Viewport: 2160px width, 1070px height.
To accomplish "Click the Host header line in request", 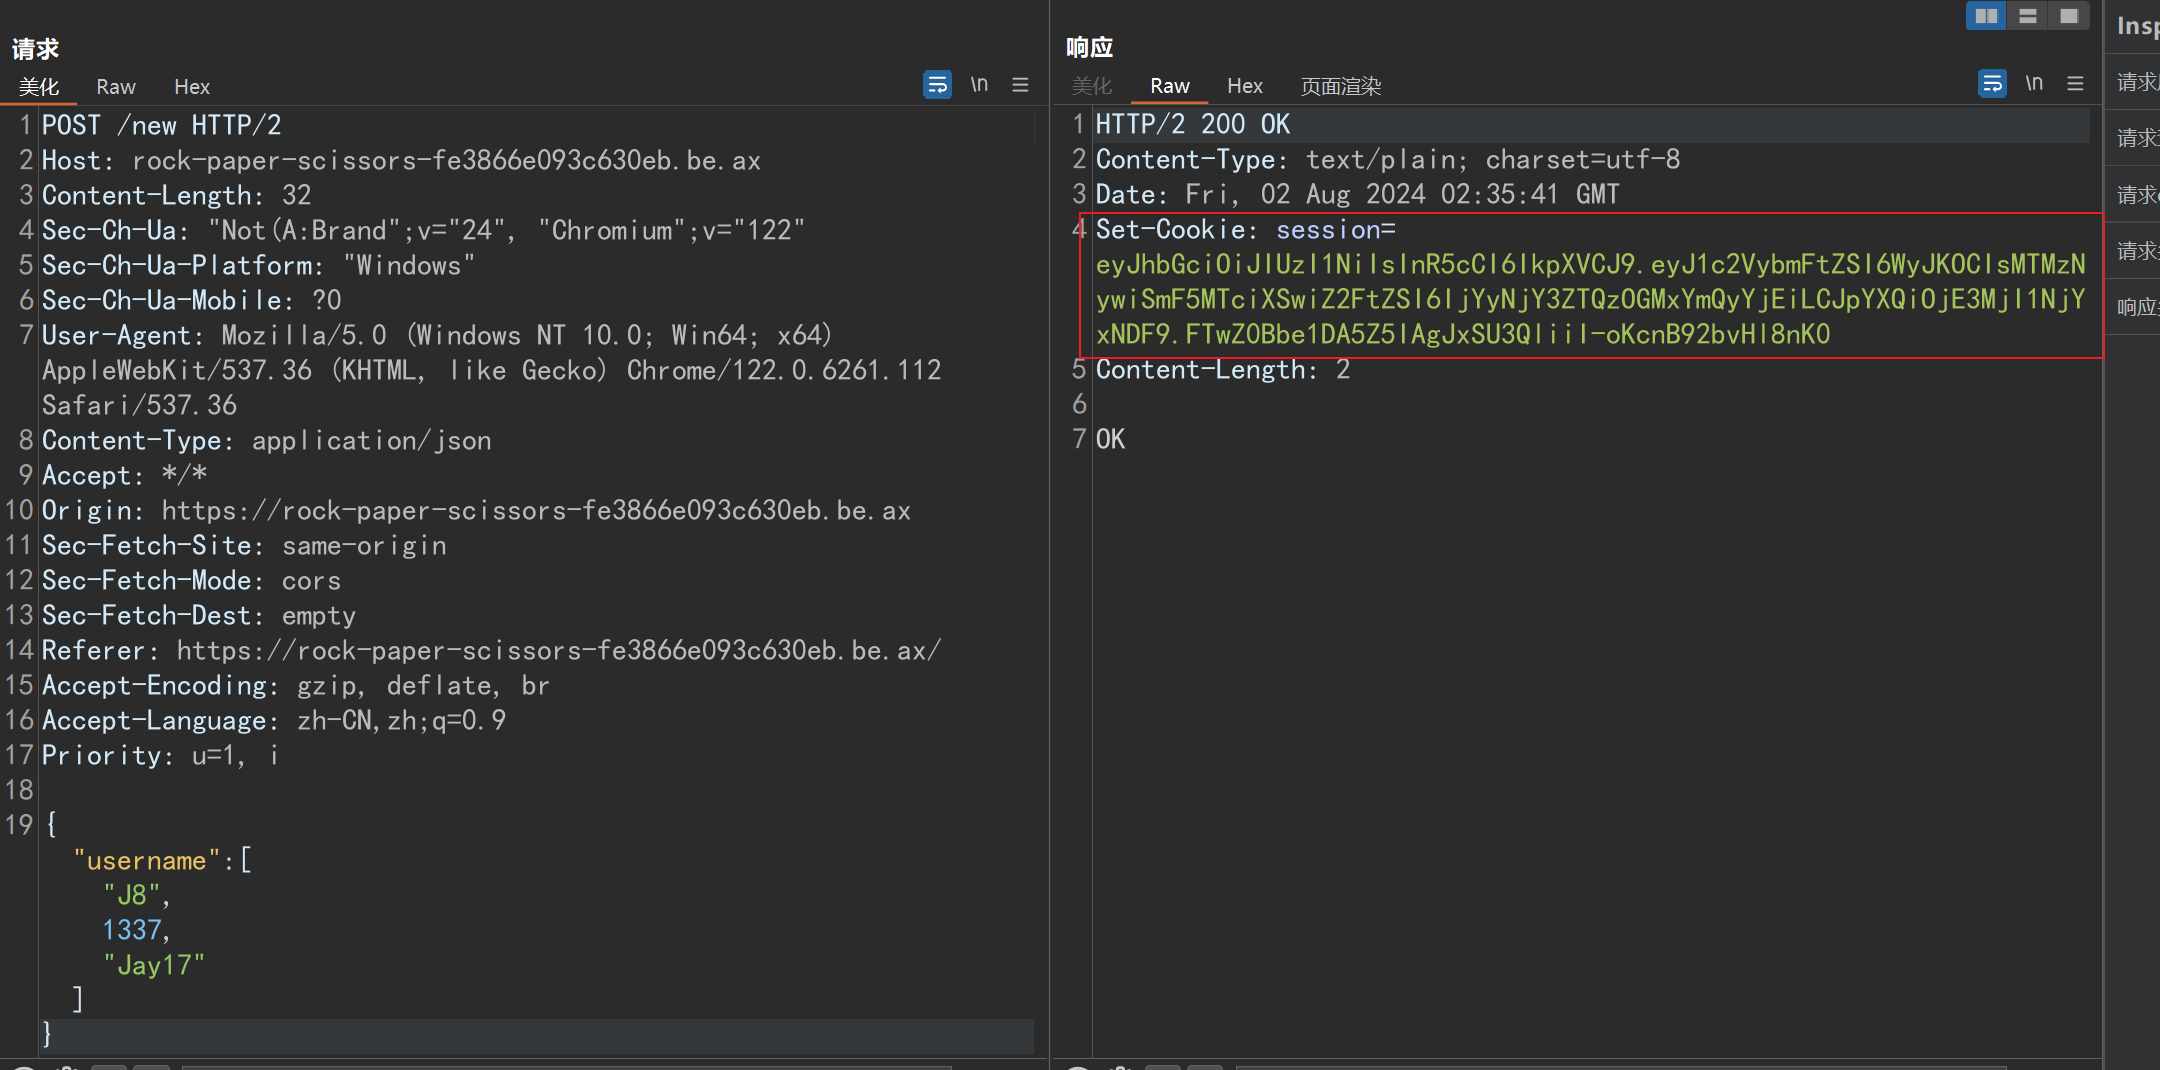I will tap(401, 160).
